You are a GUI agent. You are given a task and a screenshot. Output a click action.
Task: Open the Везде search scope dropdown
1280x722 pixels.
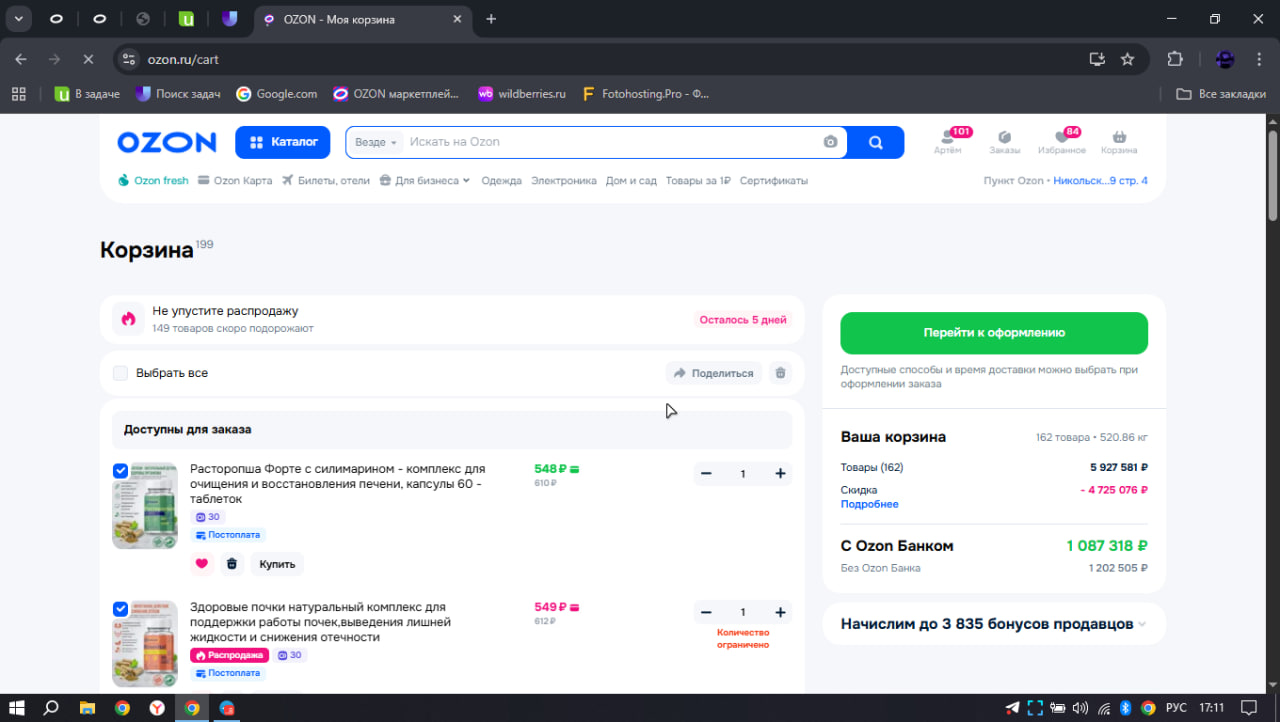point(375,142)
